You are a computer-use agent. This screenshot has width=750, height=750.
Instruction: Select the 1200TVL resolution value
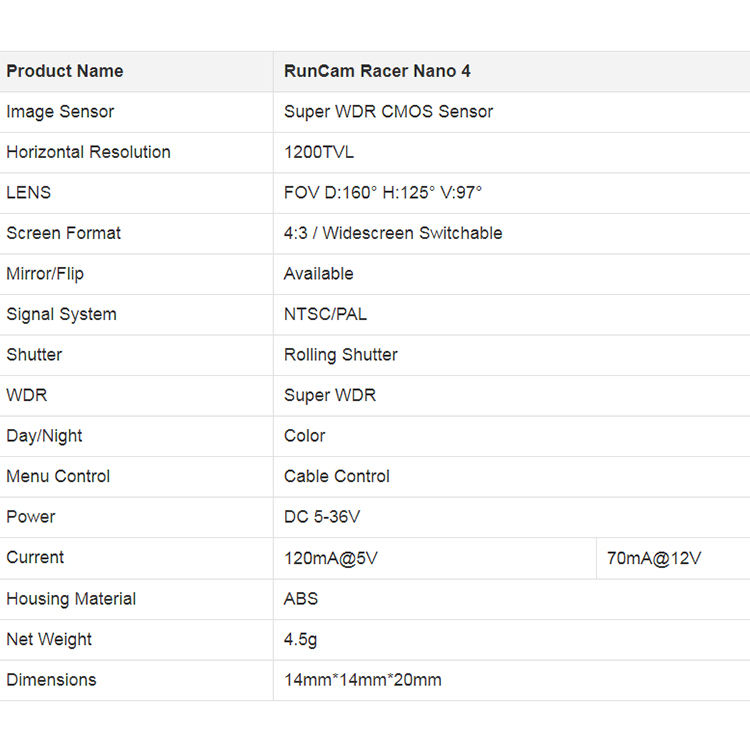[319, 152]
